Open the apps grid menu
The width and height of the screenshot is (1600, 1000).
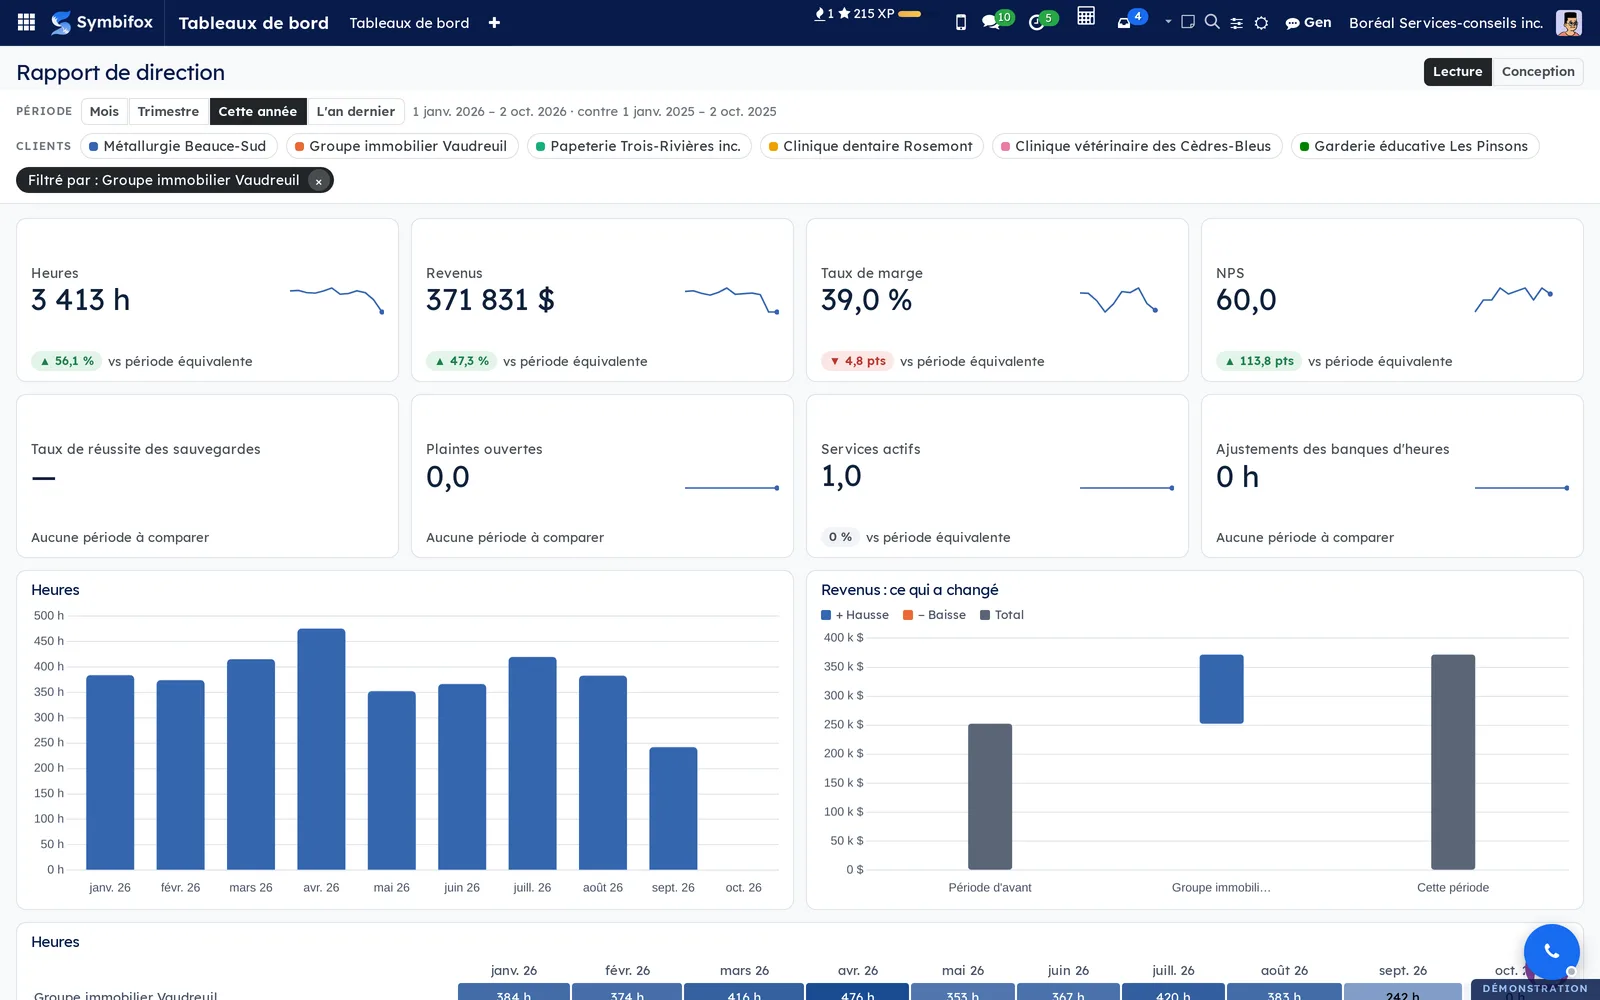pyautogui.click(x=27, y=22)
